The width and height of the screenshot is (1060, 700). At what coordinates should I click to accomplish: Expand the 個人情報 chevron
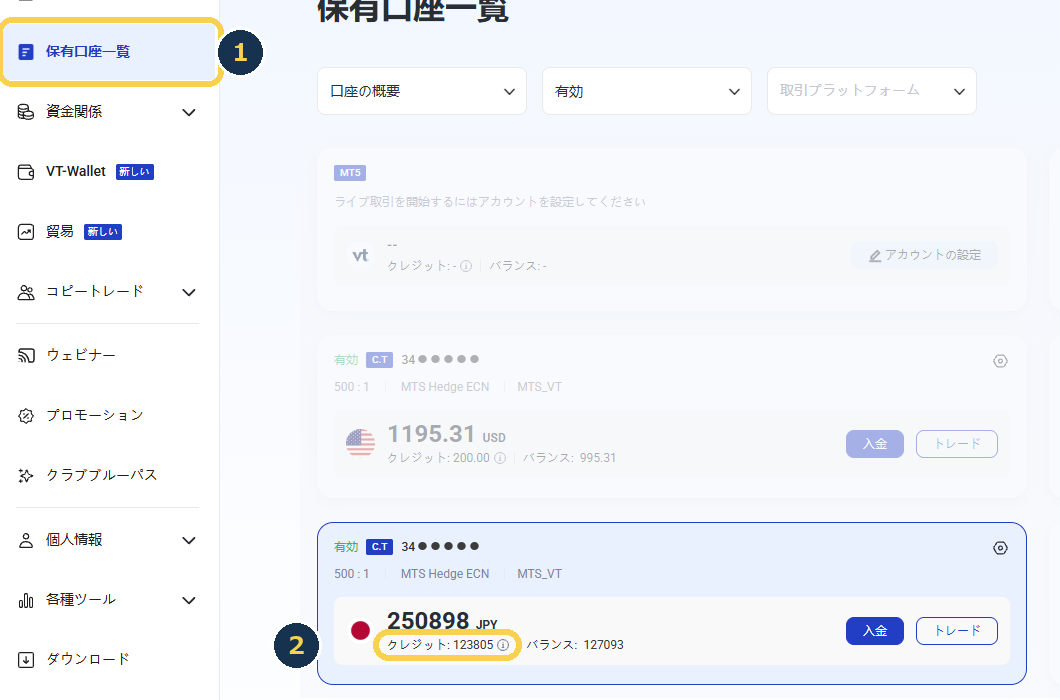[x=189, y=540]
